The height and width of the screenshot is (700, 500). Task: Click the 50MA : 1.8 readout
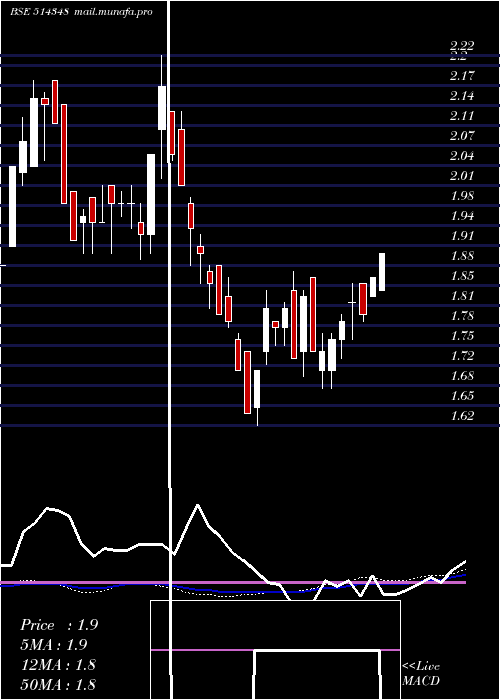58,684
